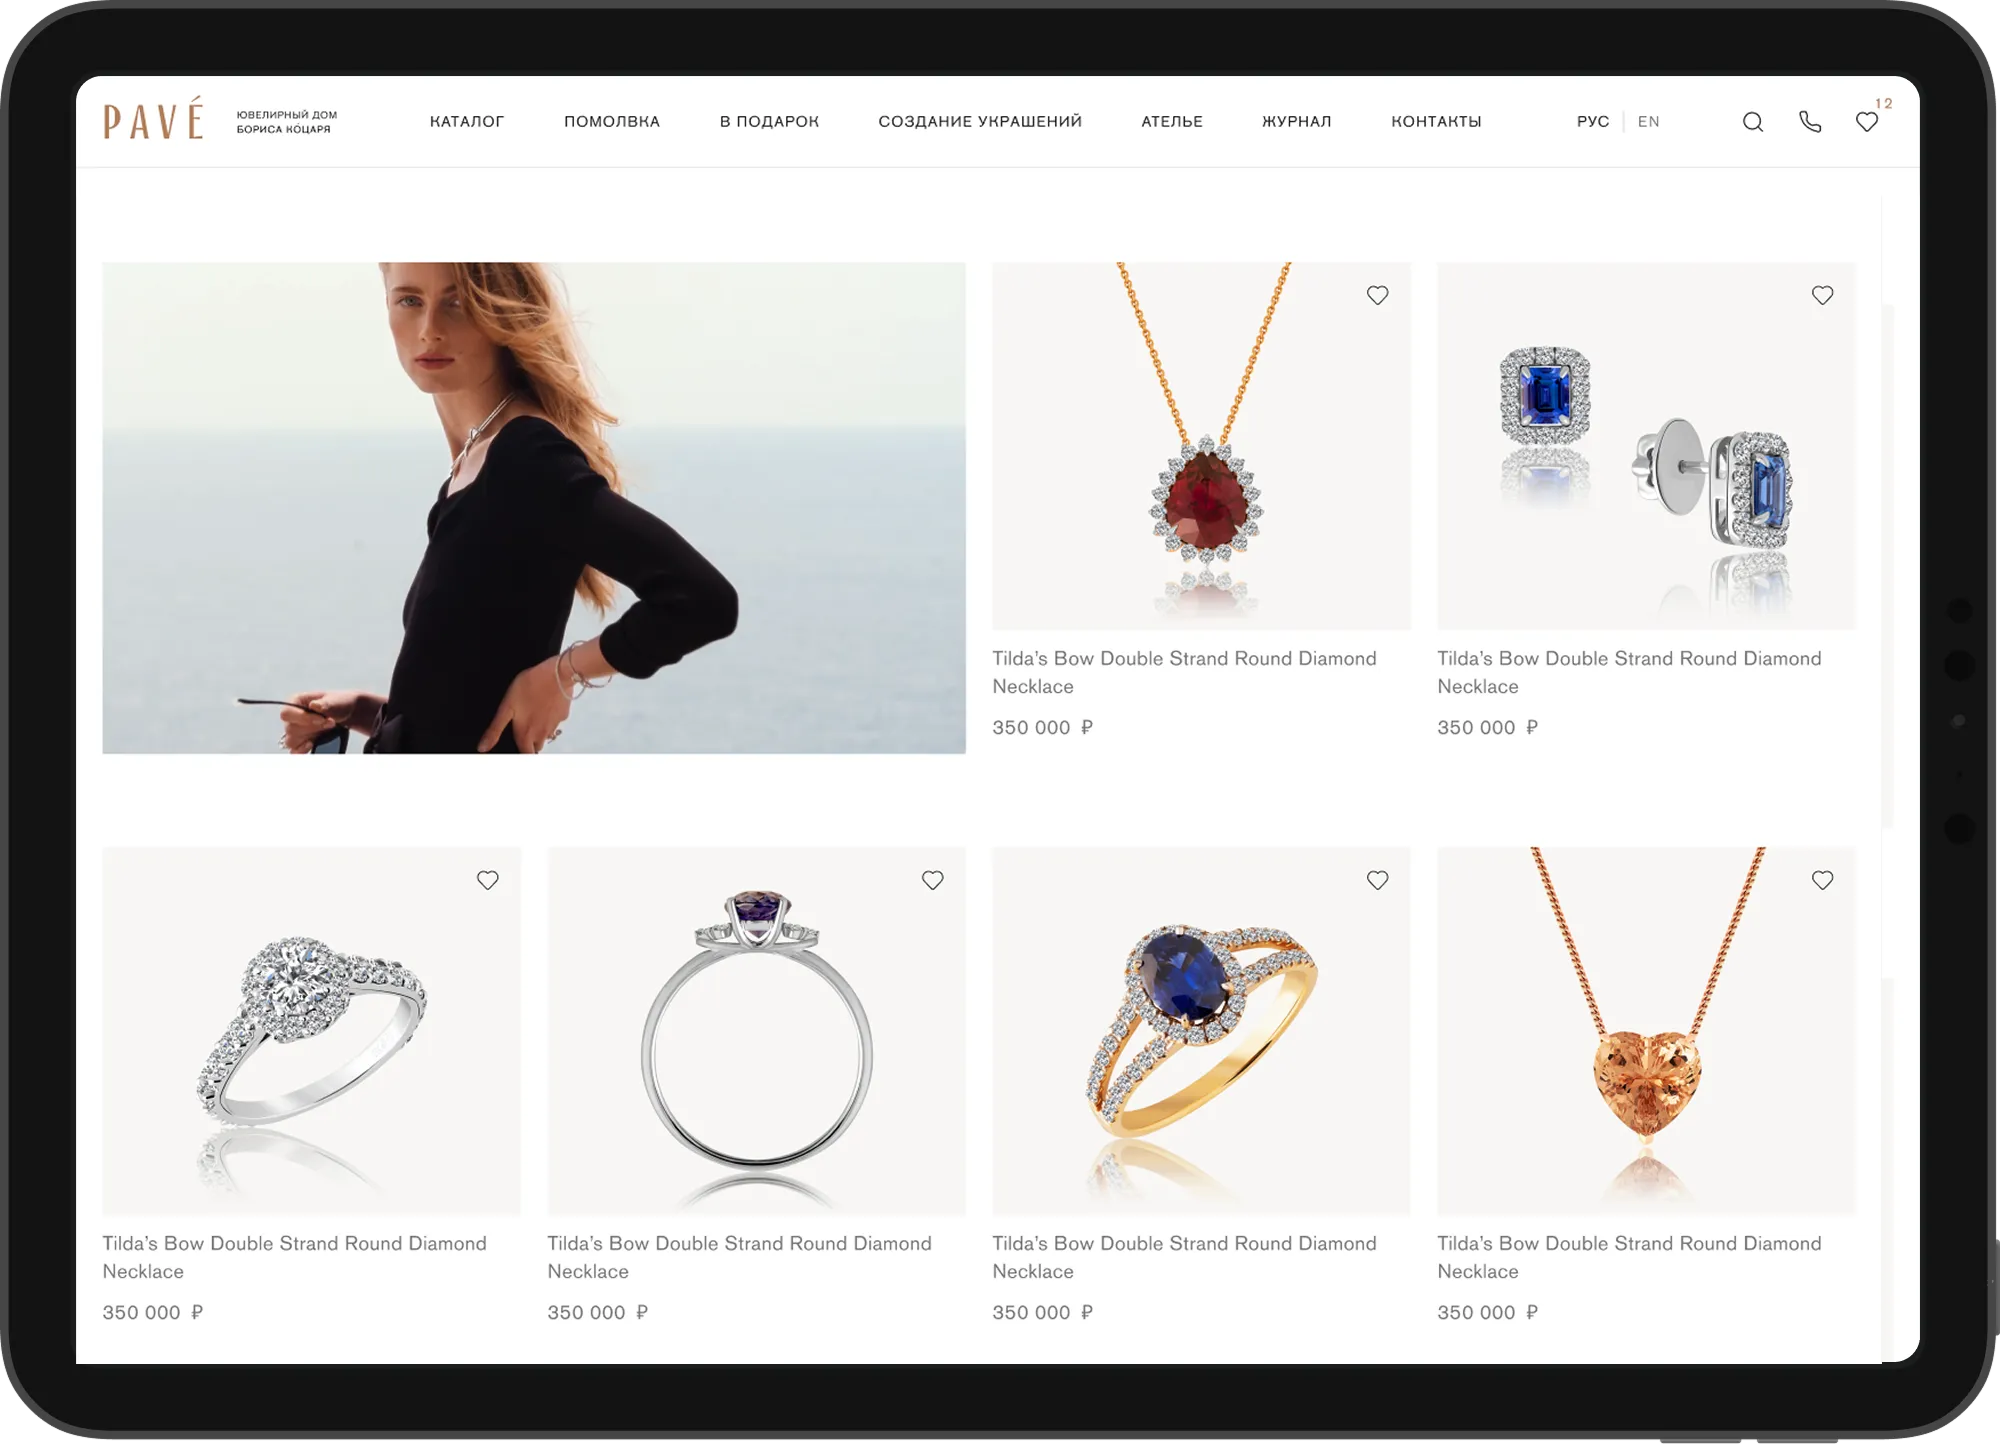Toggle heart on orange heart pendant
Screen dimensions: 2000x1444
[x=1822, y=880]
